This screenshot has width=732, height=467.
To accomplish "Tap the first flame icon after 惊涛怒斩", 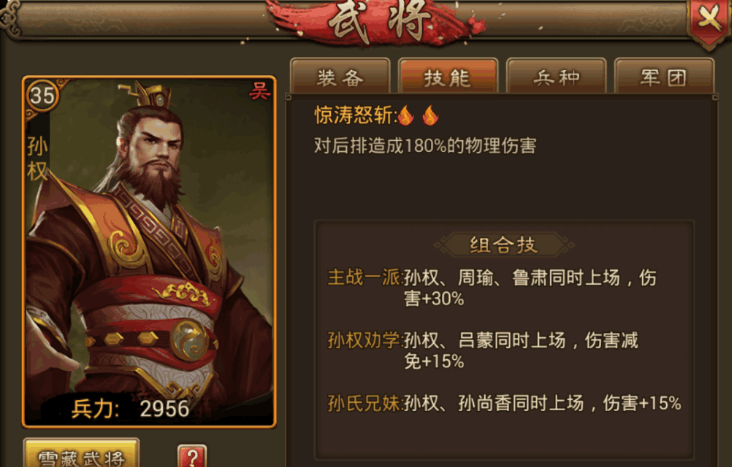I will [406, 115].
